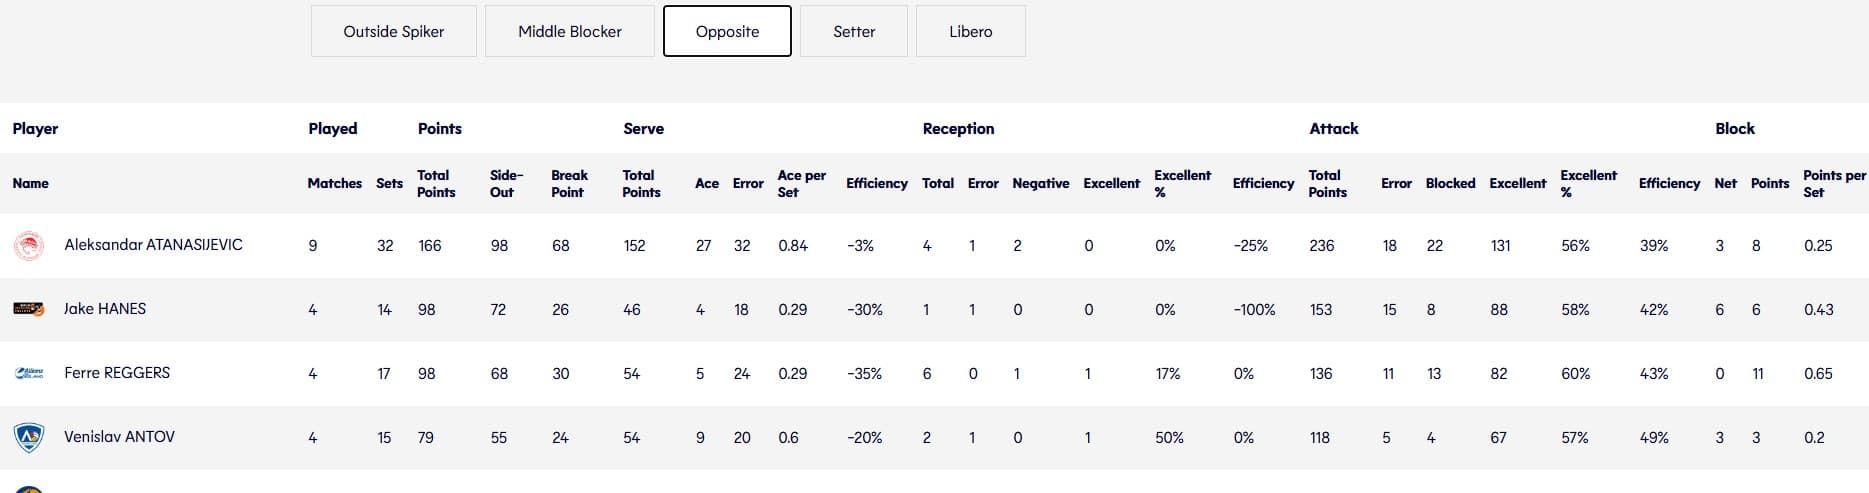
Task: Show the Libero position tab
Action: point(970,31)
